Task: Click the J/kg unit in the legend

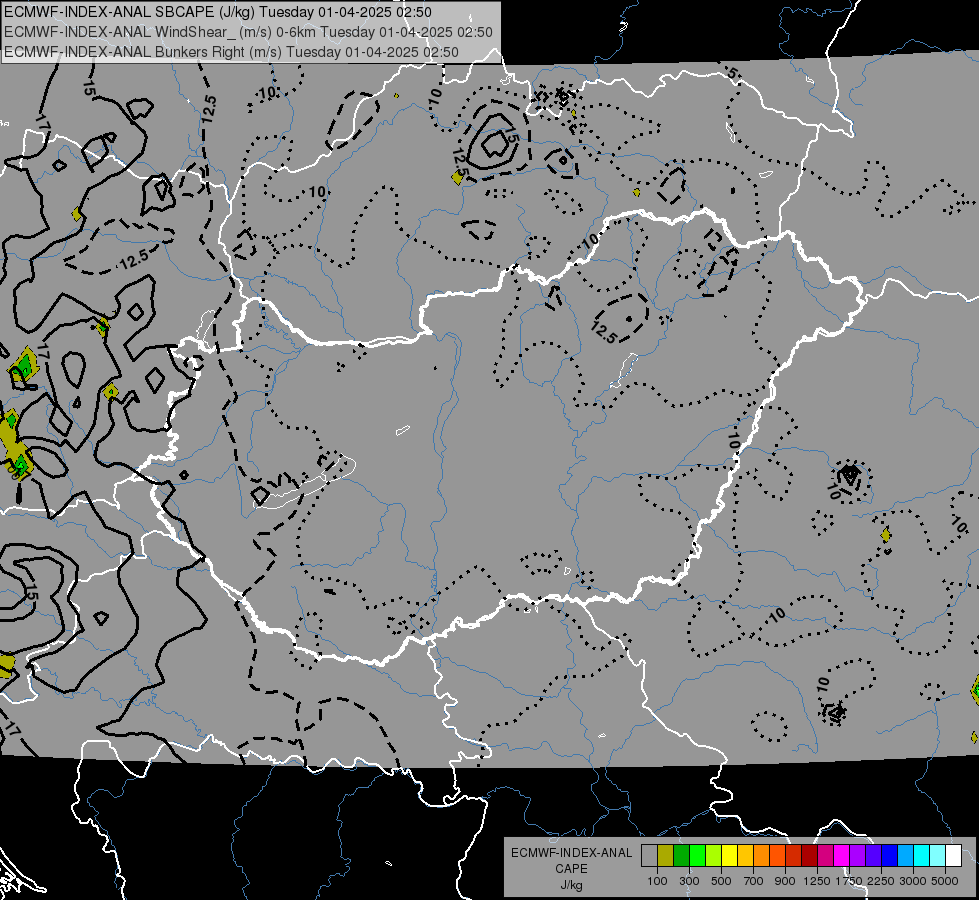Action: [x=571, y=885]
